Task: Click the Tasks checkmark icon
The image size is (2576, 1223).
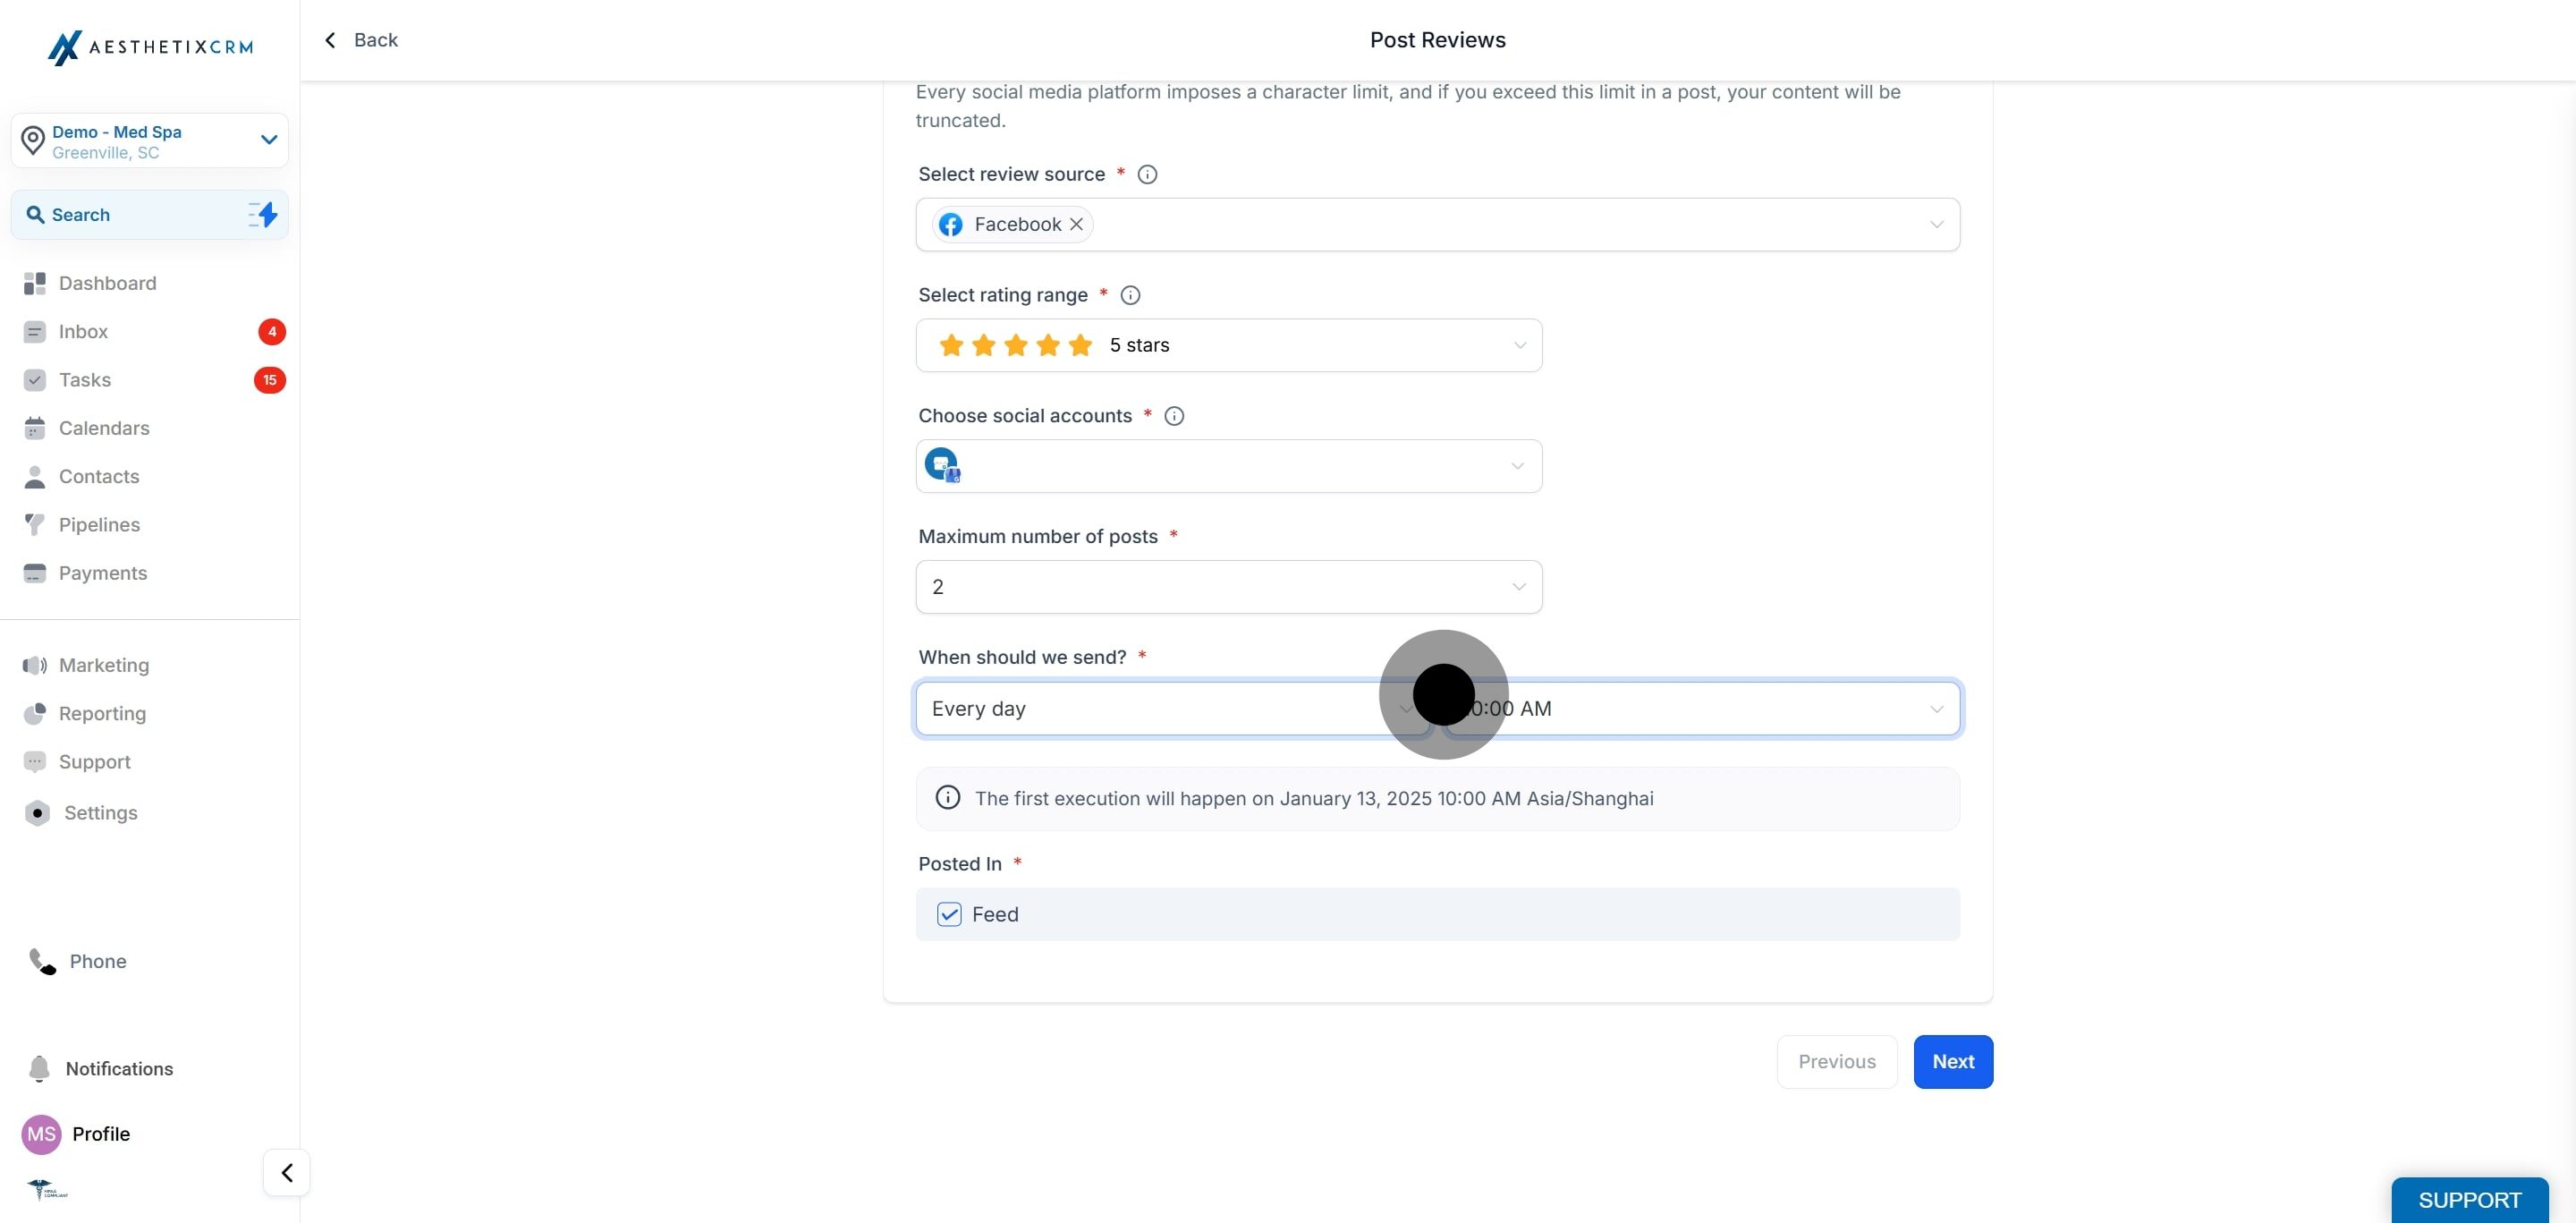Action: click(35, 380)
